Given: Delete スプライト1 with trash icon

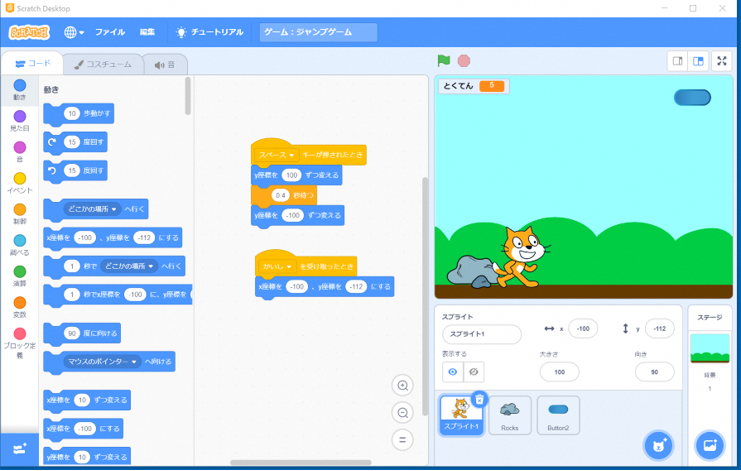Looking at the screenshot, I should click(479, 399).
